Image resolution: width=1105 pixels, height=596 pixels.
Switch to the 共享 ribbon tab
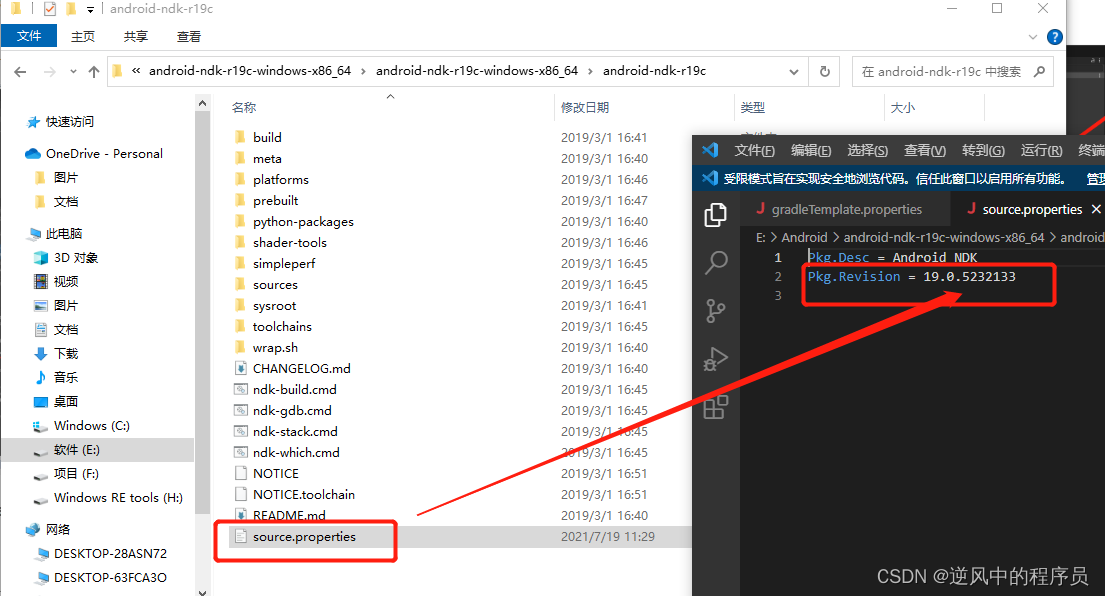tap(137, 34)
